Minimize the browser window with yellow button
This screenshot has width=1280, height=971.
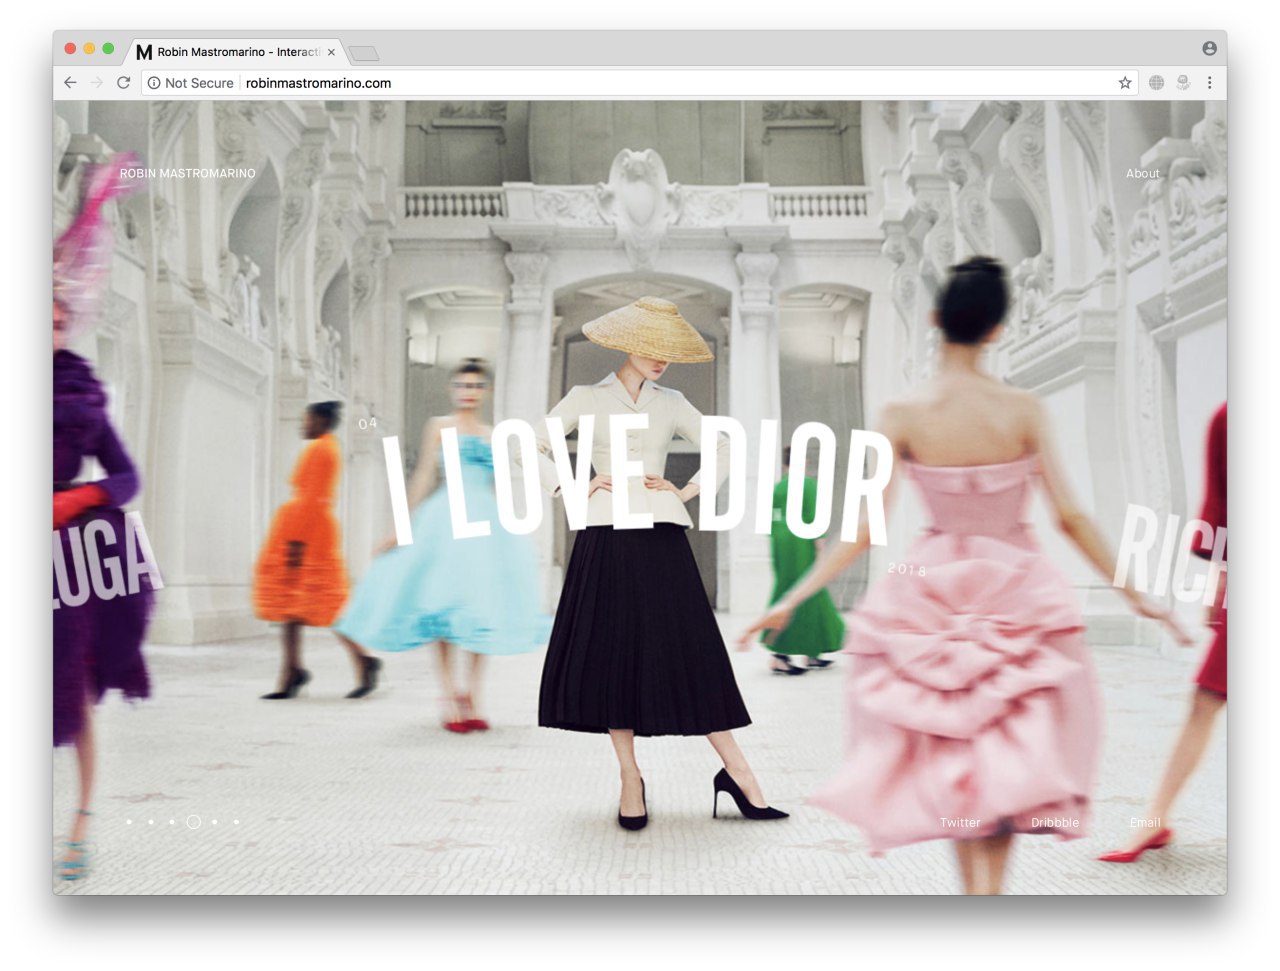[89, 48]
